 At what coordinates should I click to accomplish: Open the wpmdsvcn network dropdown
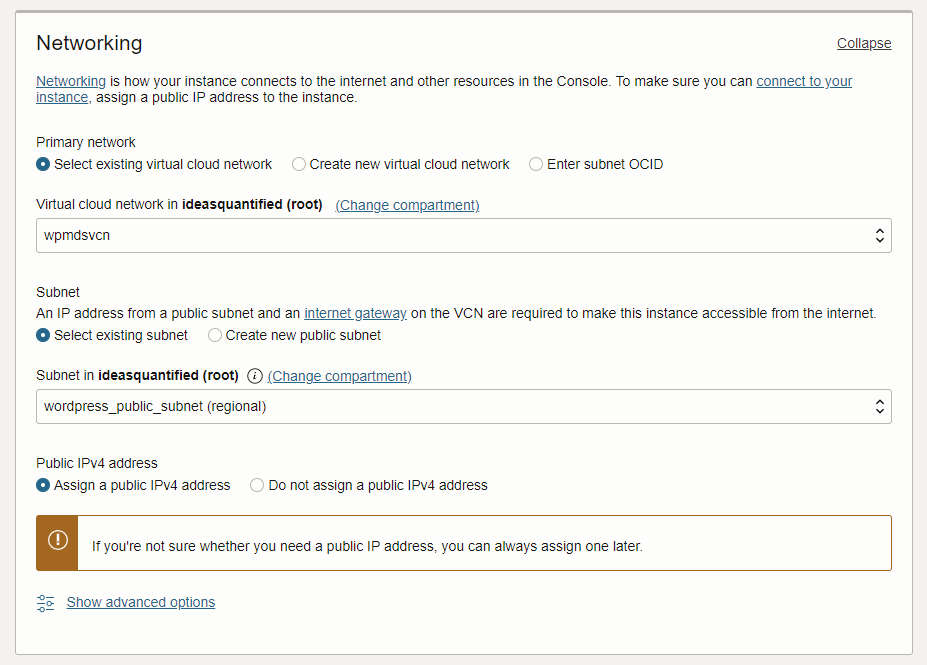tap(464, 235)
